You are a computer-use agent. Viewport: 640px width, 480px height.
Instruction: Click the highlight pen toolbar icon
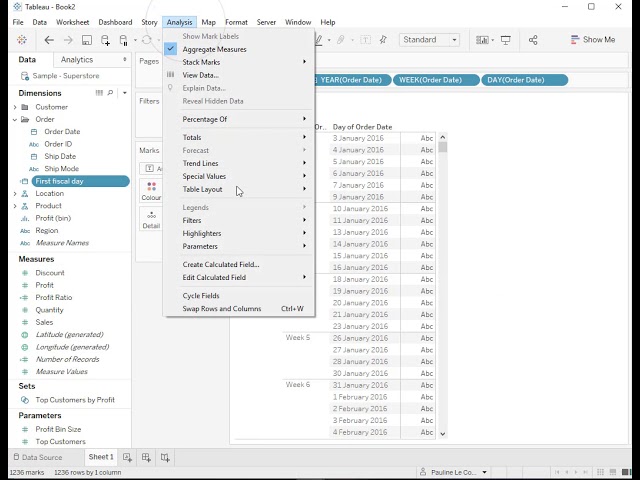coord(319,40)
